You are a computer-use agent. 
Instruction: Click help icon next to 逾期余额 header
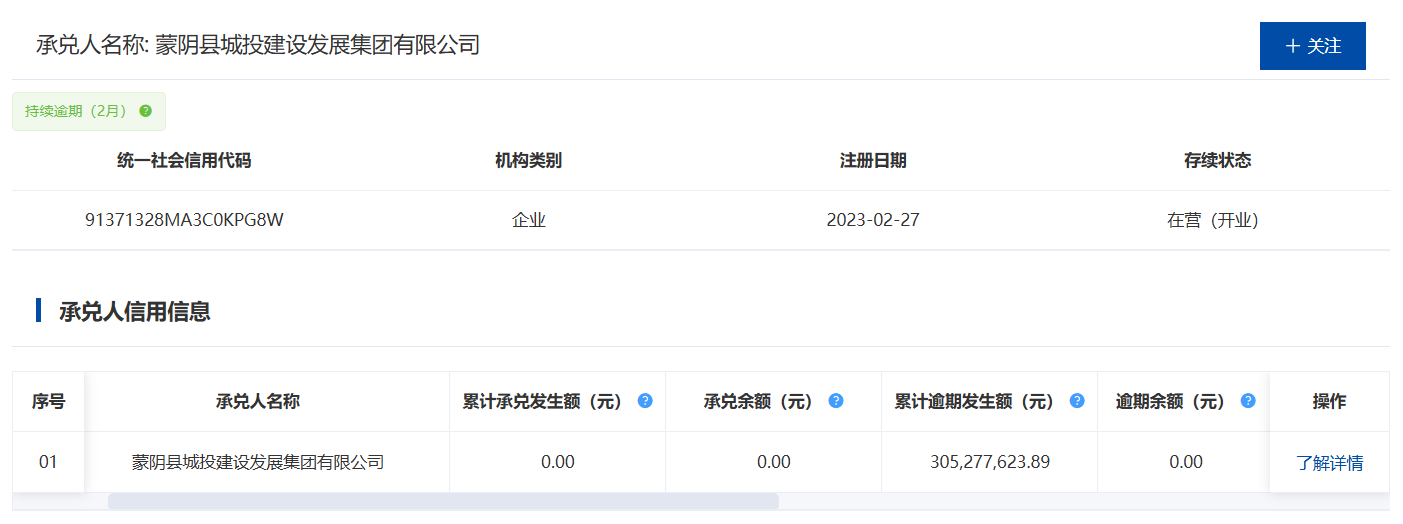[x=1248, y=401]
